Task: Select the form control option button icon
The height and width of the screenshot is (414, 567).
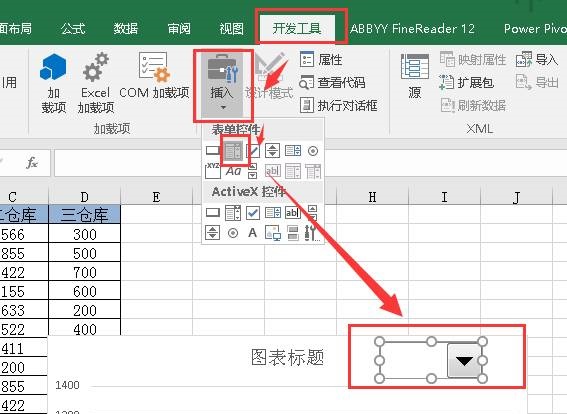Action: [x=313, y=151]
